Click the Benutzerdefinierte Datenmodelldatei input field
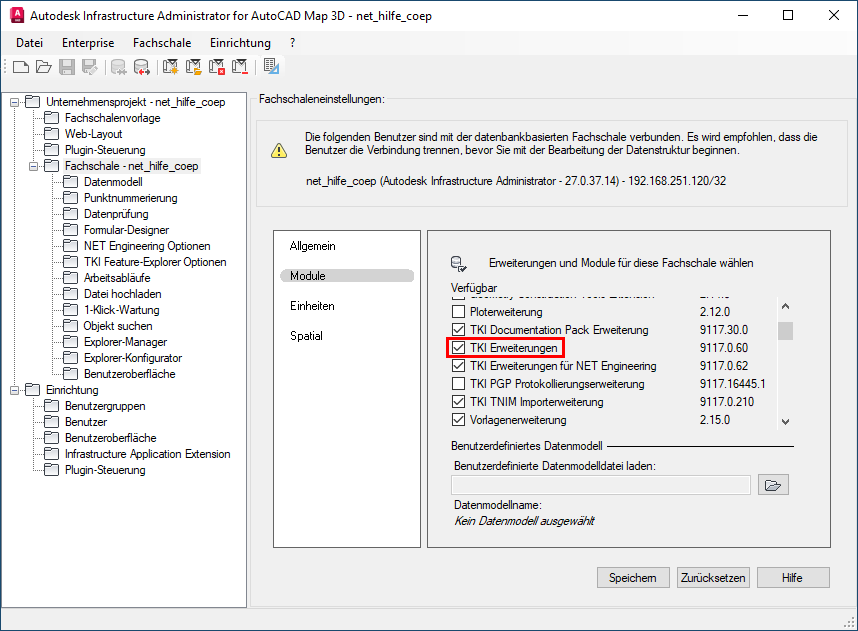858x631 pixels. pos(601,485)
